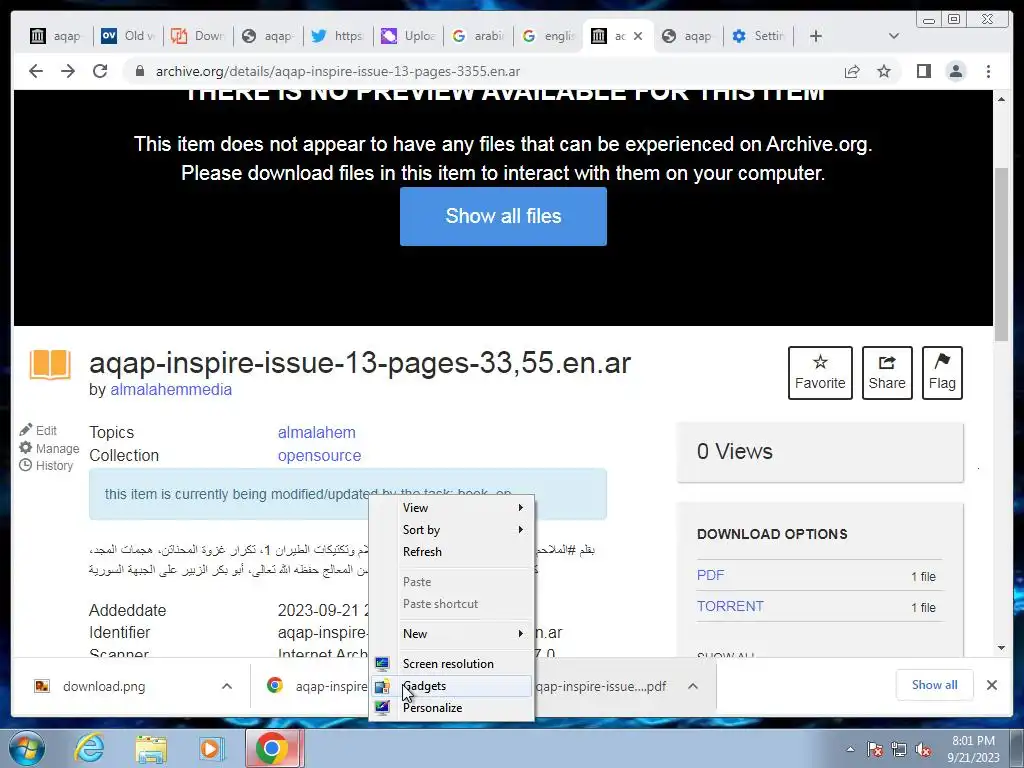Click the 0 Views statistic box
This screenshot has width=1024, height=768.
coord(820,452)
